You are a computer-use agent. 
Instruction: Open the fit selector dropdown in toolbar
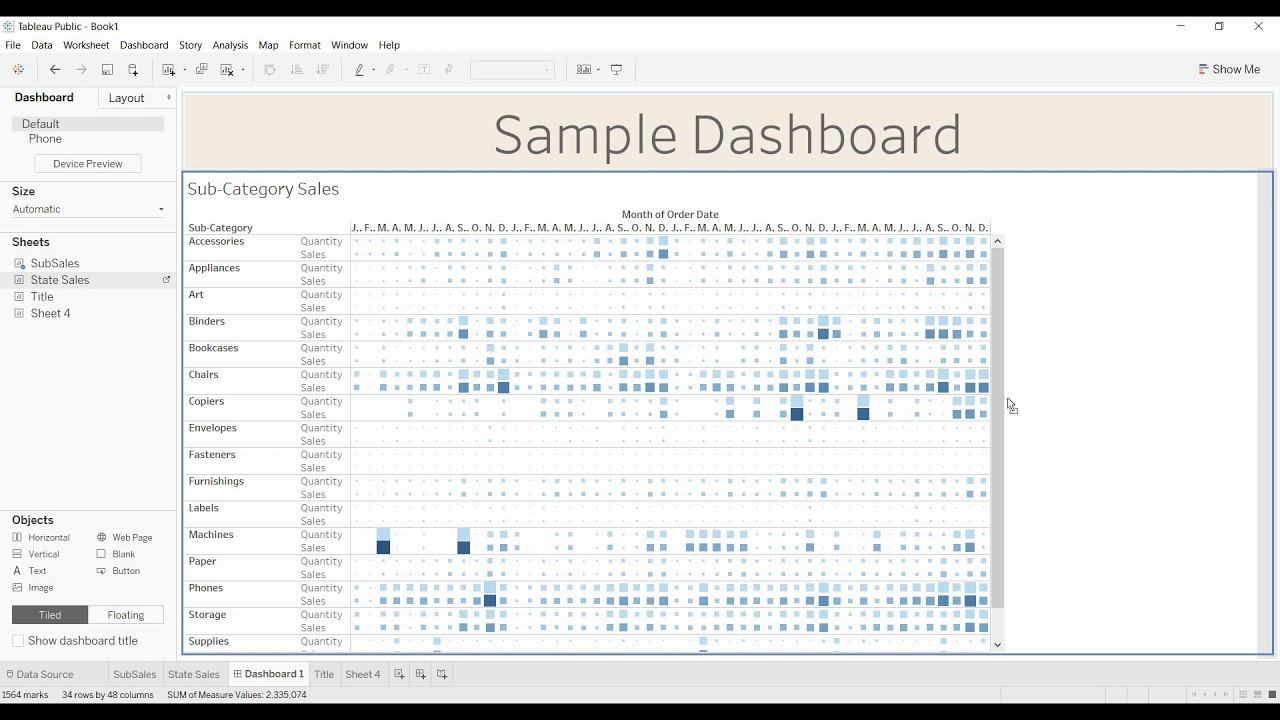512,70
